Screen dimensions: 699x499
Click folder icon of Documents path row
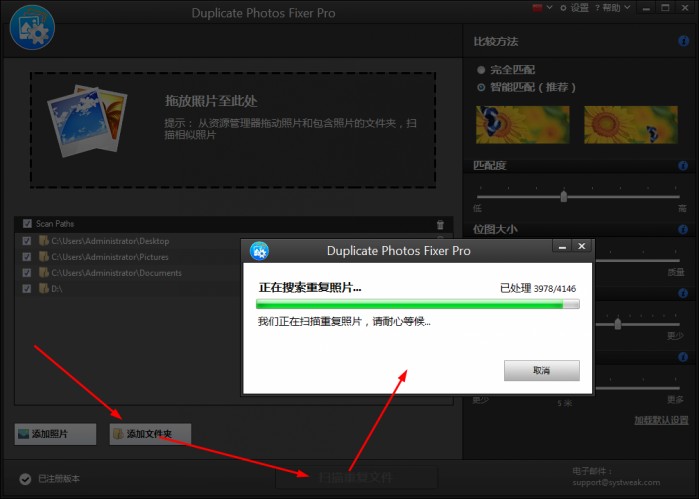click(x=43, y=272)
